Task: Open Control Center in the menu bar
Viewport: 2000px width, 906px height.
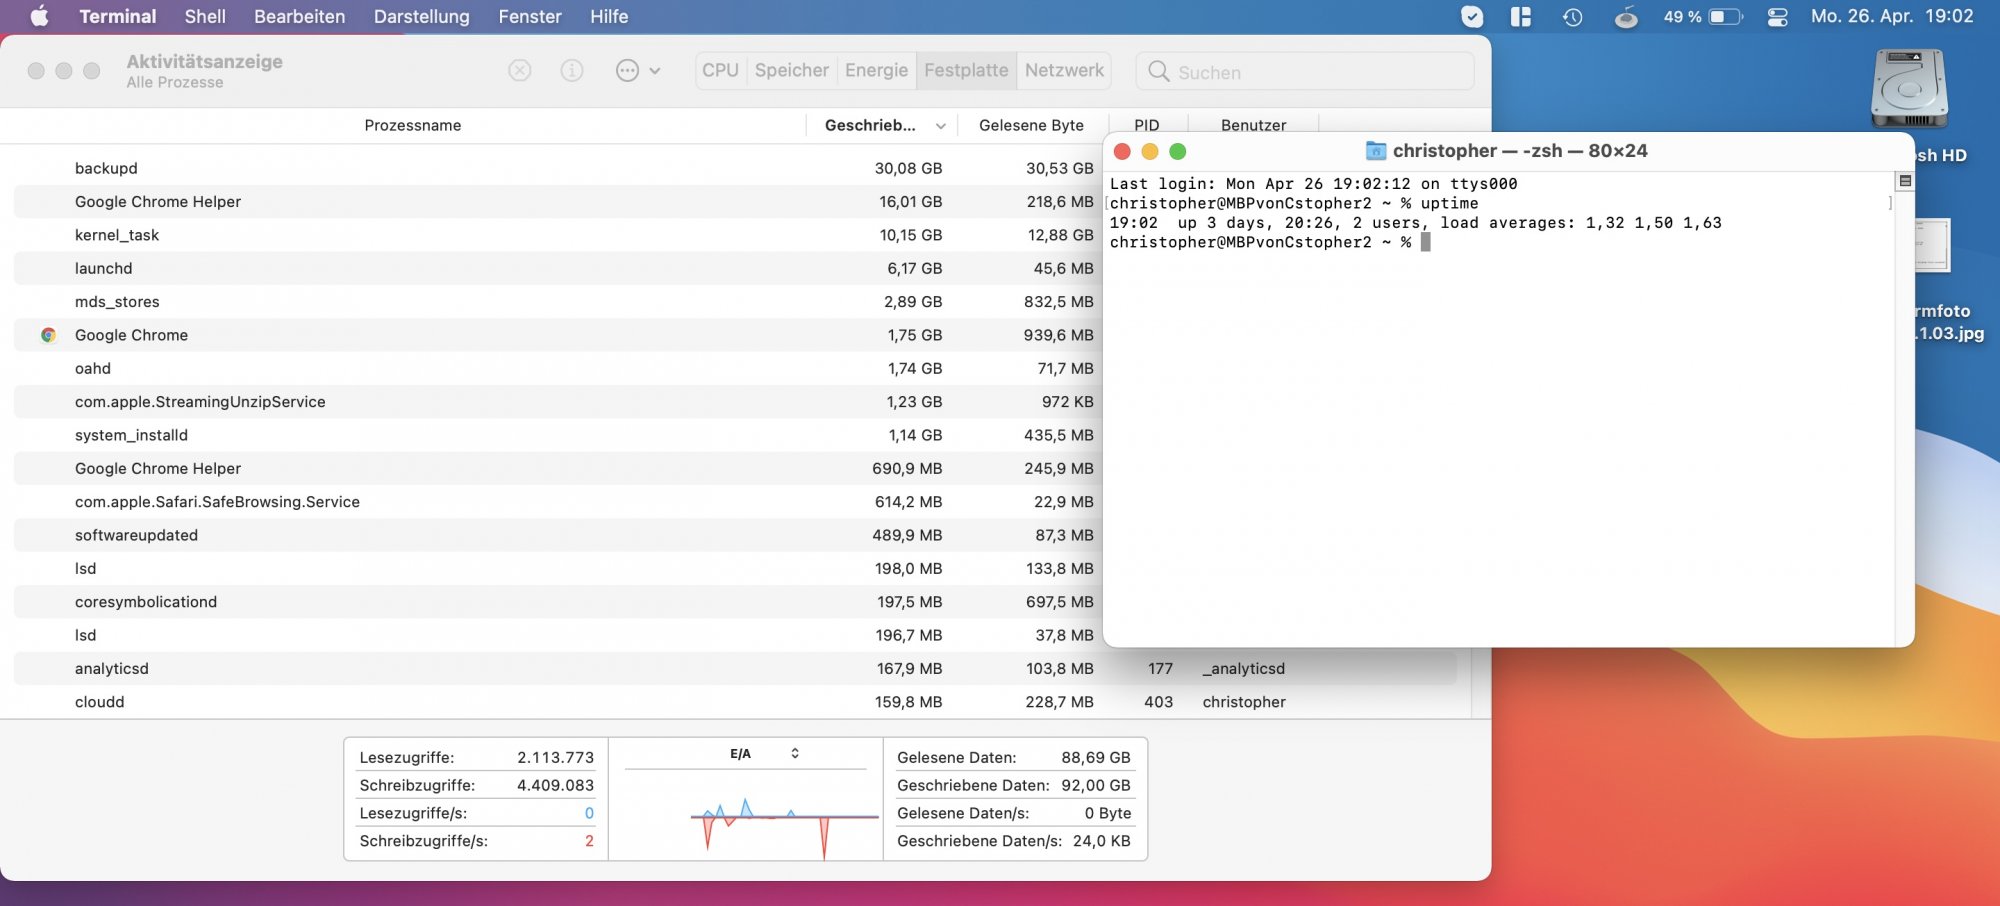Action: click(x=1778, y=16)
